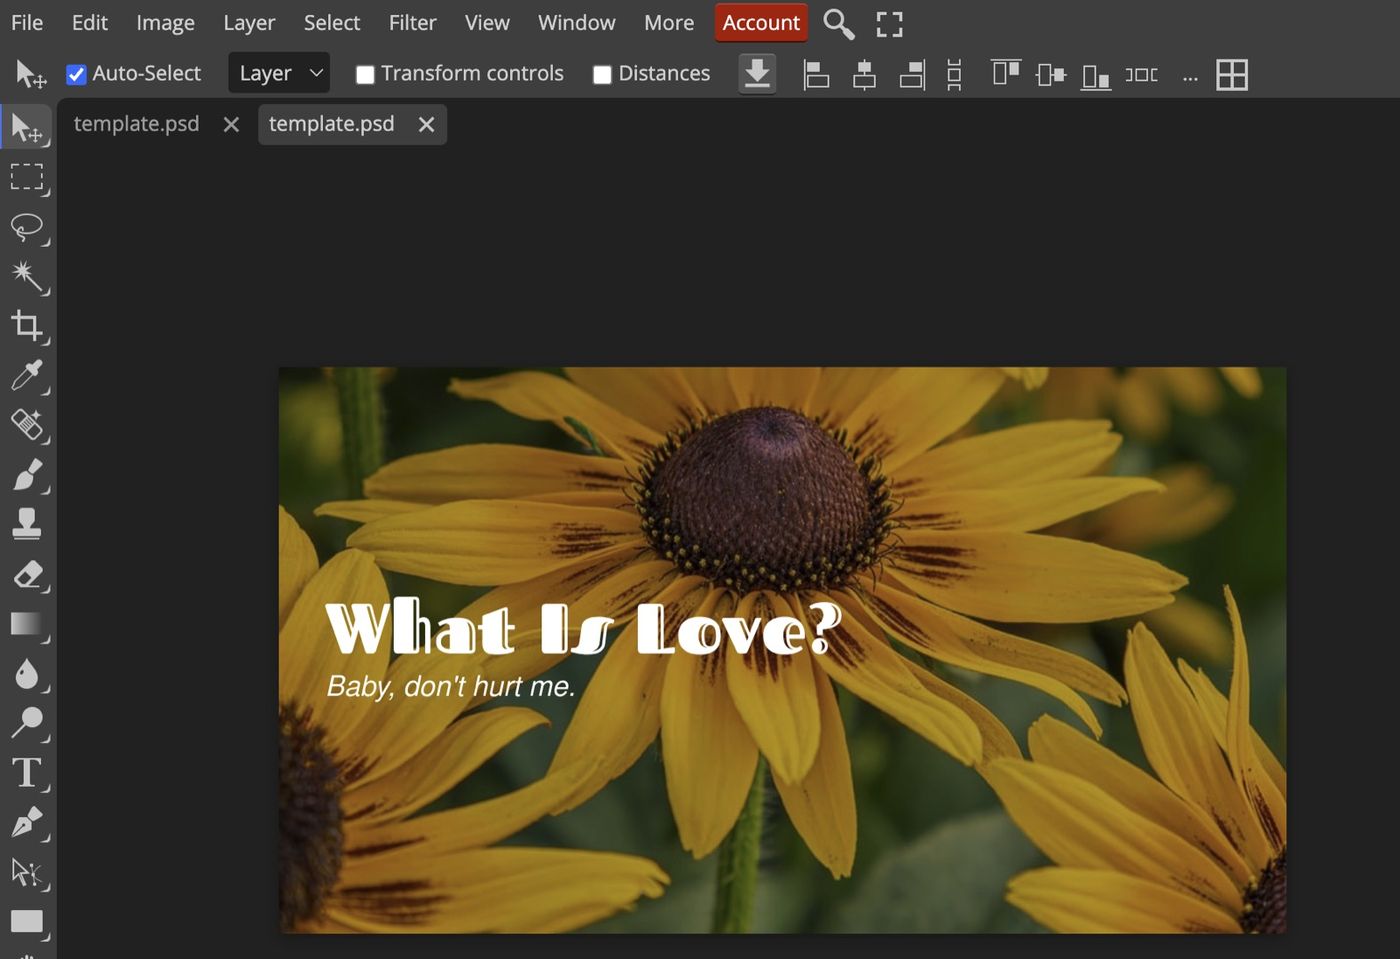Choose the Lasso selection tool

[x=27, y=227]
